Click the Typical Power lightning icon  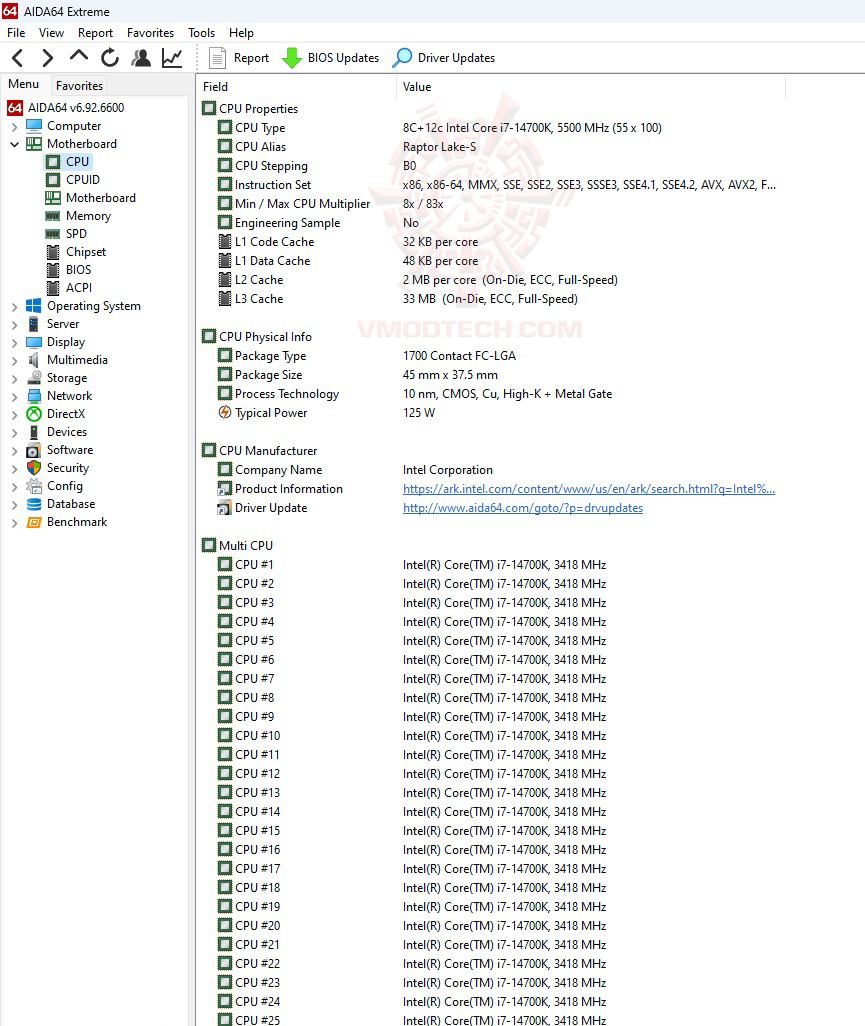[x=224, y=413]
